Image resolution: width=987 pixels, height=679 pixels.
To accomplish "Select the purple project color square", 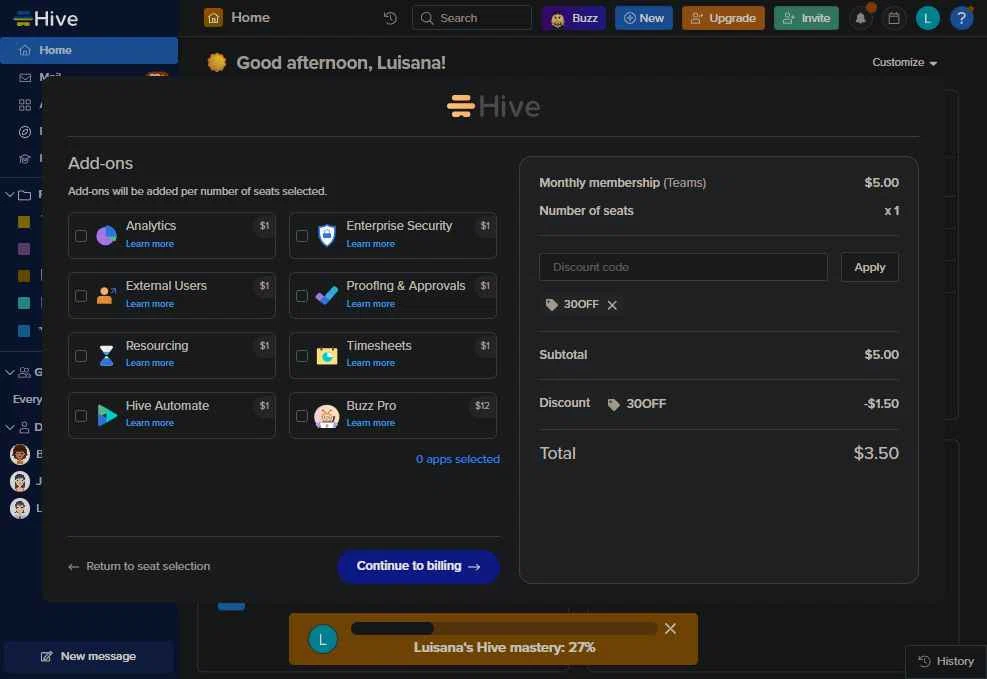I will coord(24,249).
